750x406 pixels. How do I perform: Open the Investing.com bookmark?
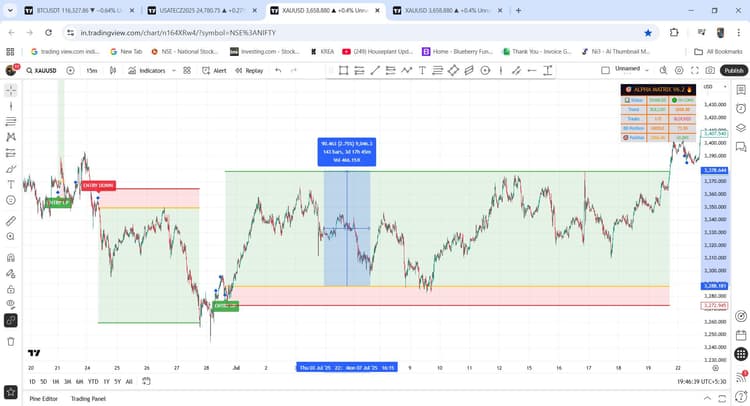[265, 51]
